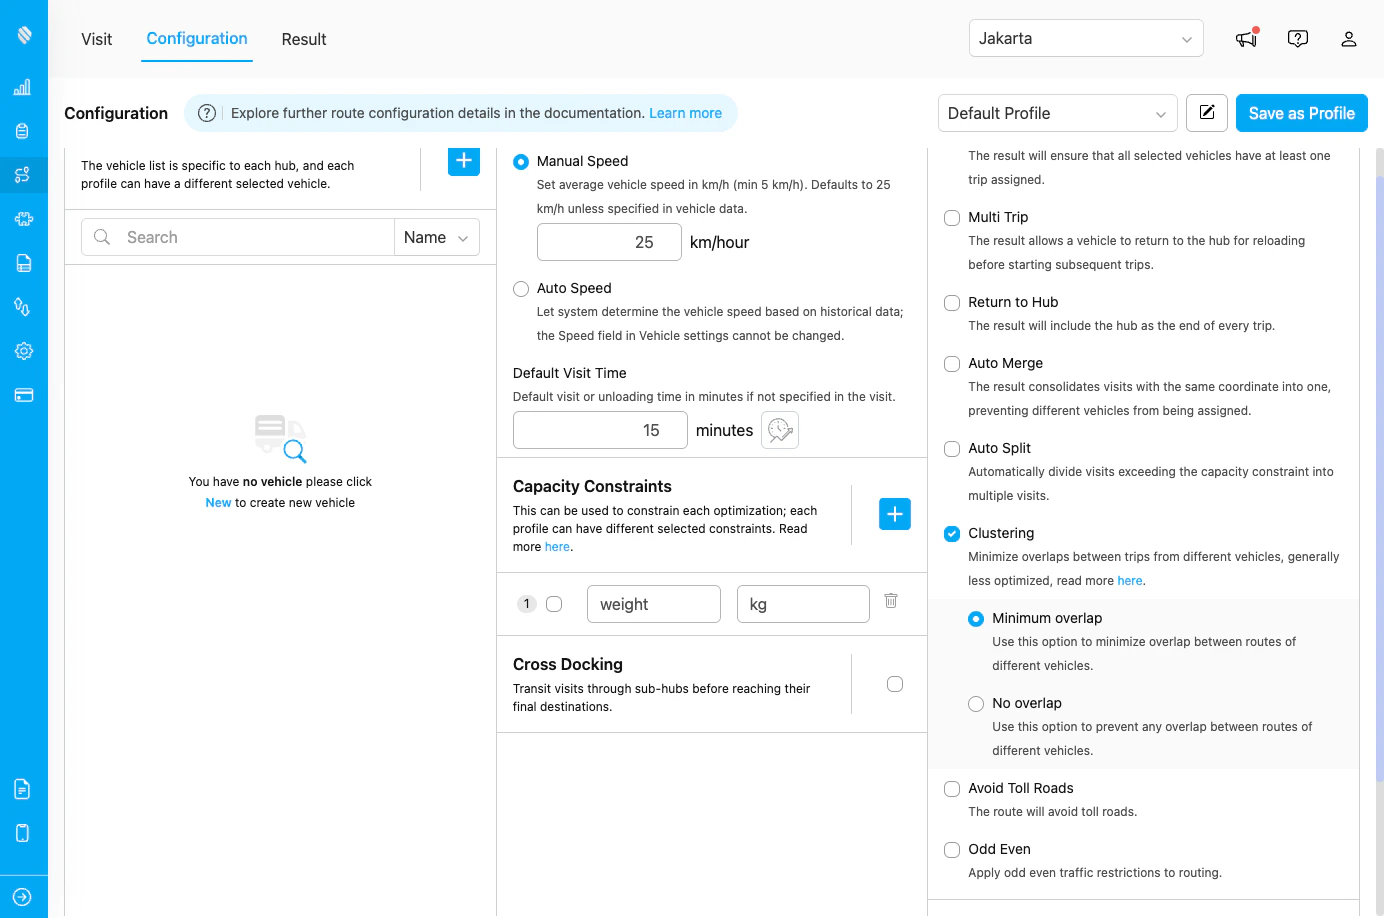Toggle Cross Docking on

[x=894, y=684]
